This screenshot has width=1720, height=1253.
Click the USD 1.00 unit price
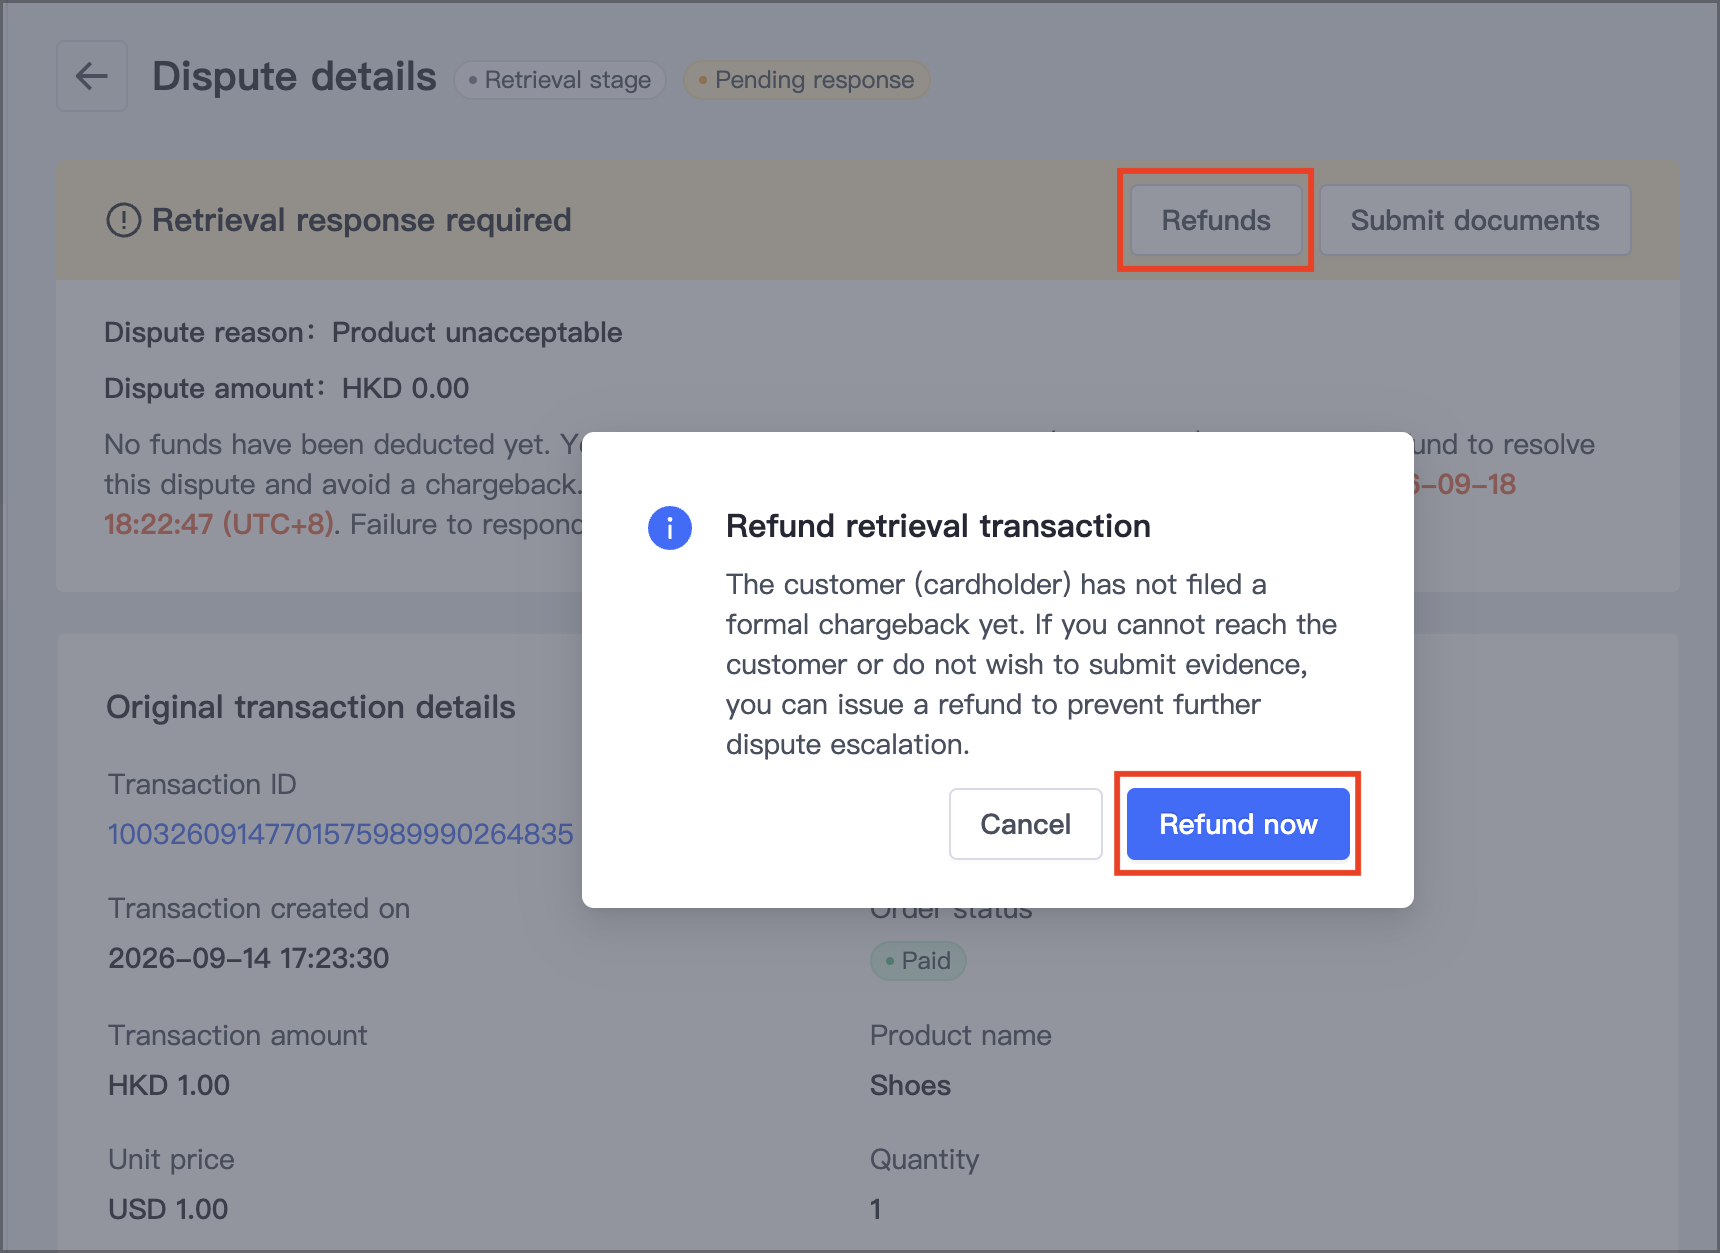(x=168, y=1209)
